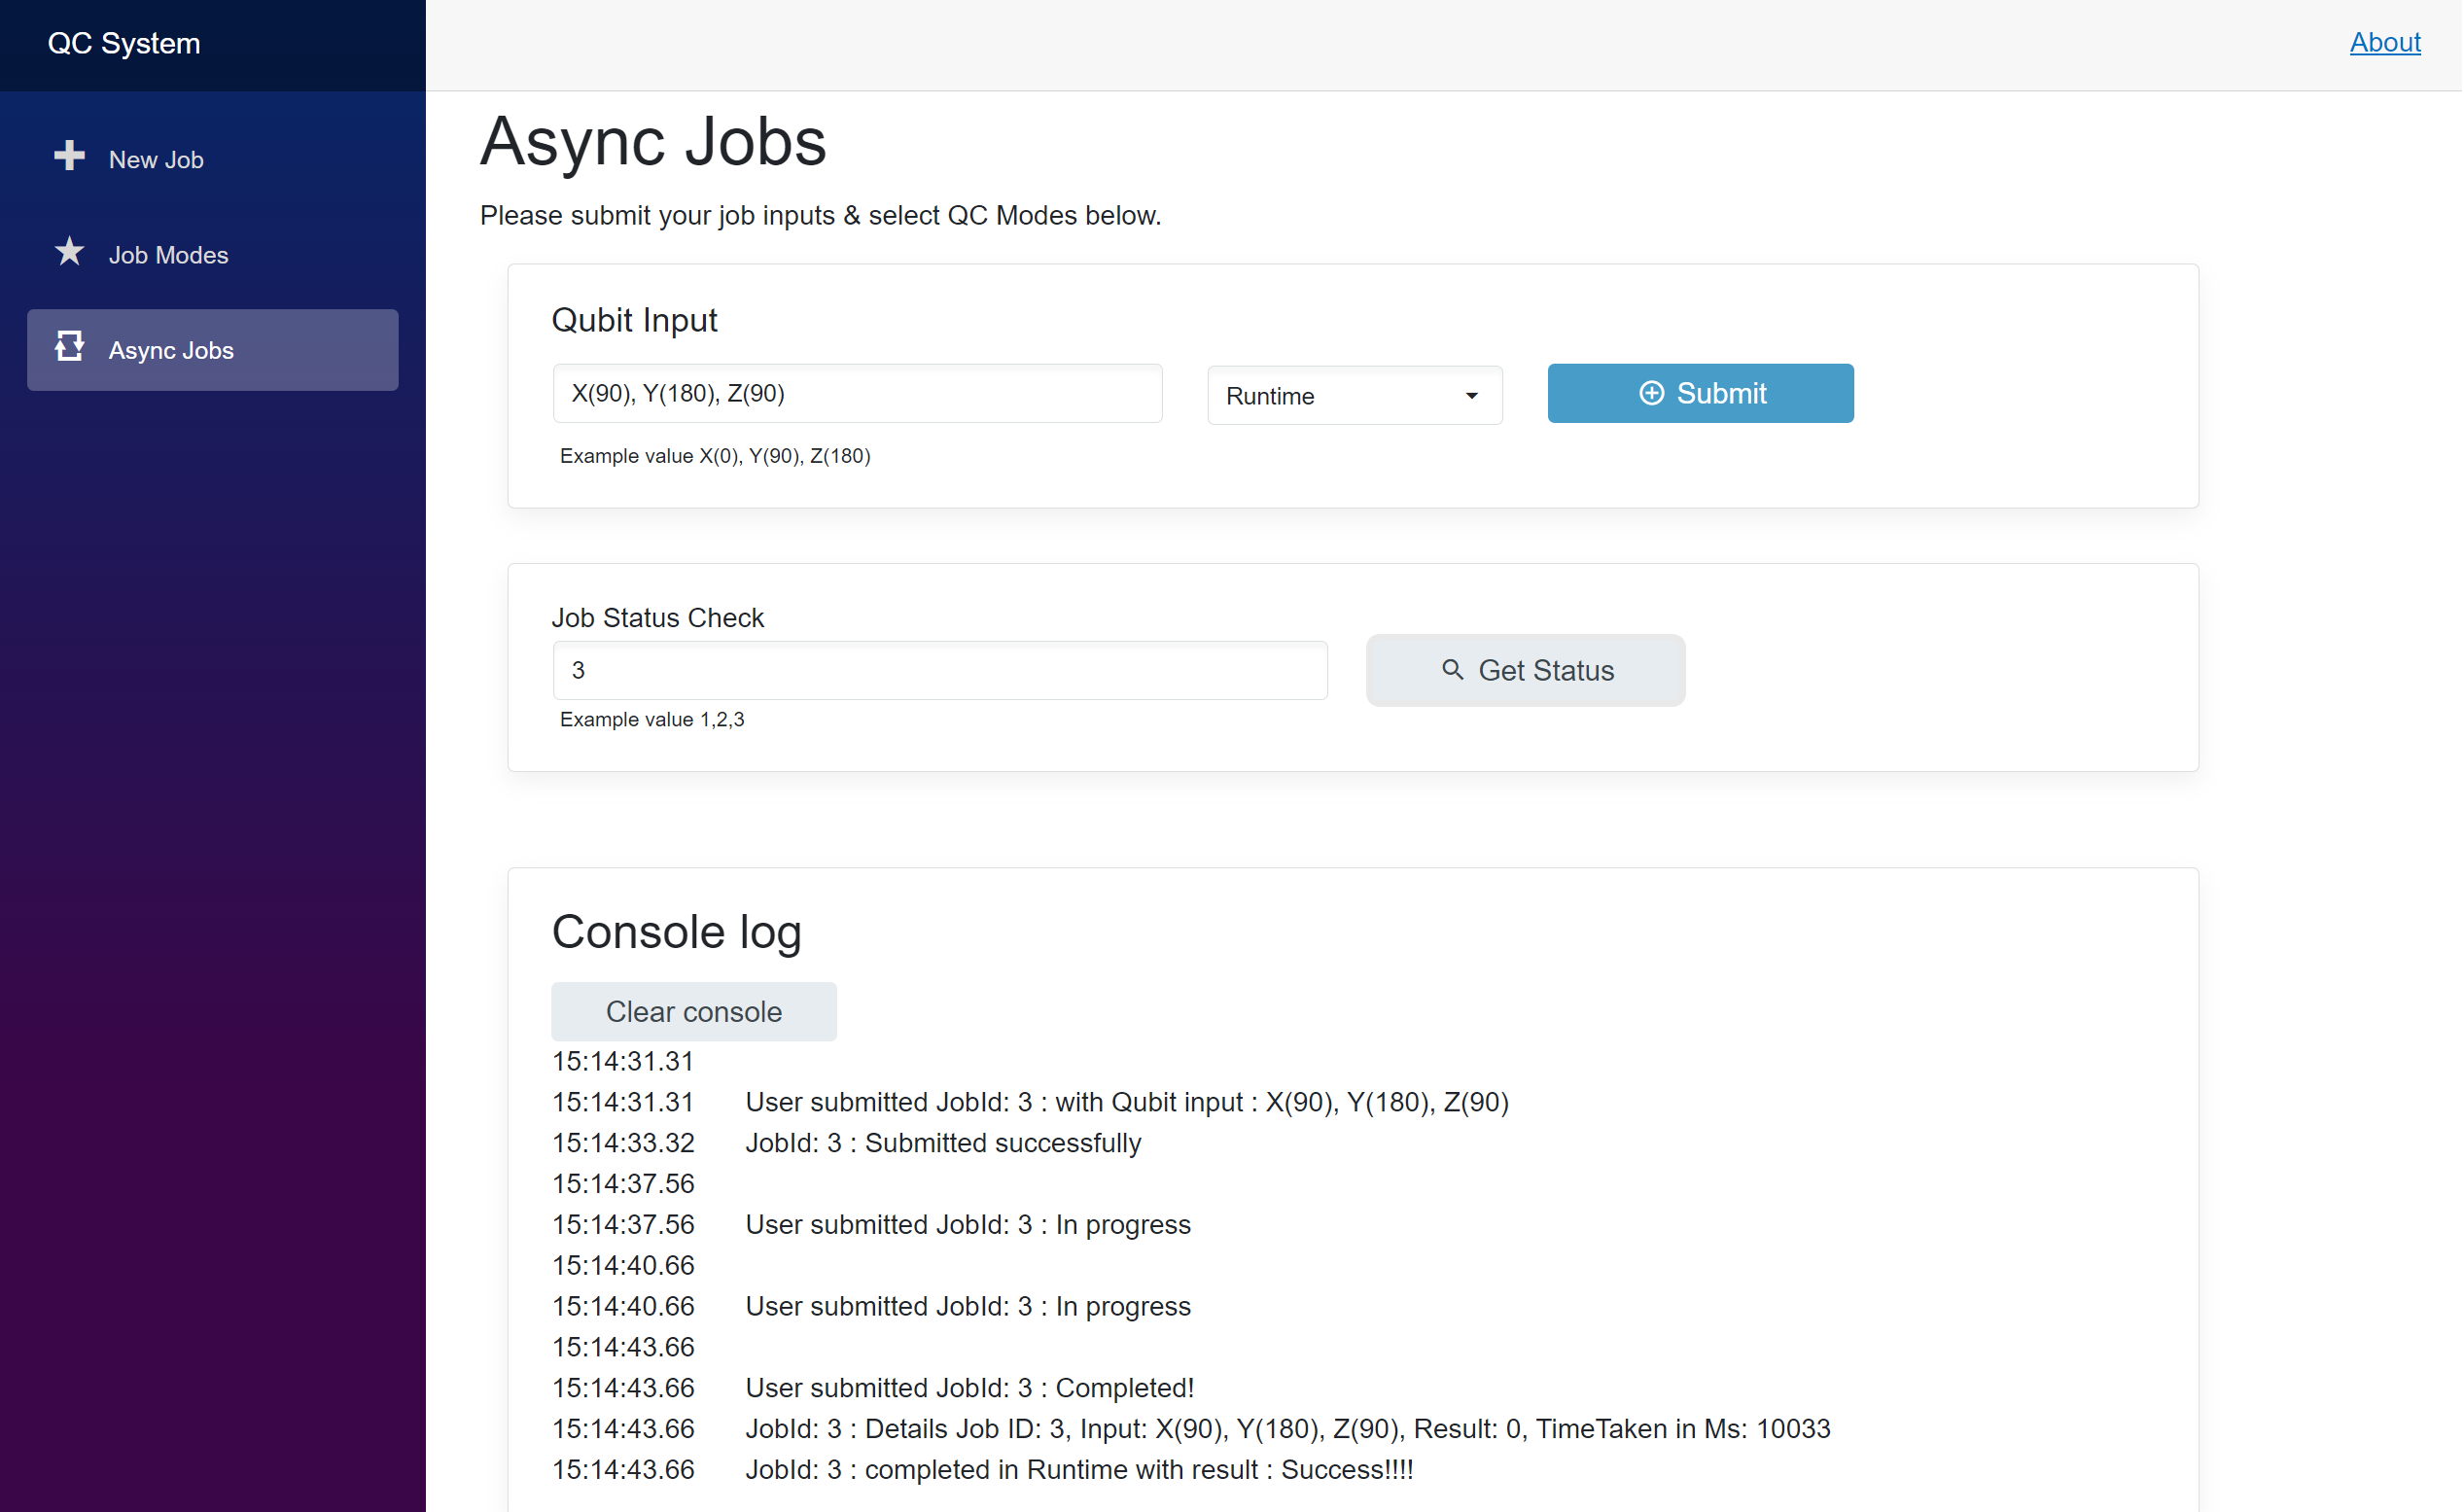Click the Console log heading
The image size is (2464, 1512).
pyautogui.click(x=677, y=932)
